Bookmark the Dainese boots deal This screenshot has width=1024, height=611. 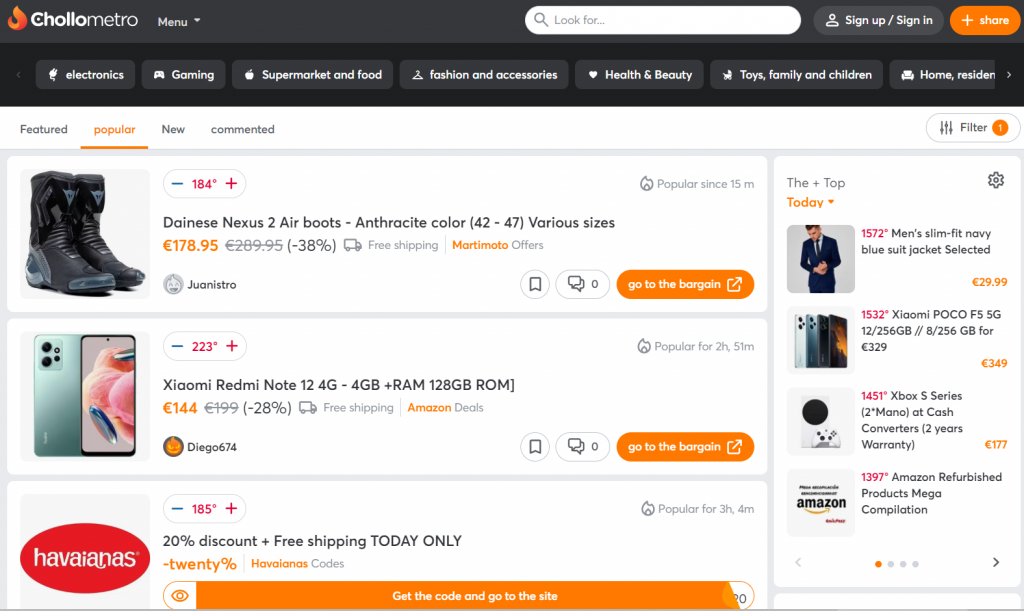tap(535, 285)
